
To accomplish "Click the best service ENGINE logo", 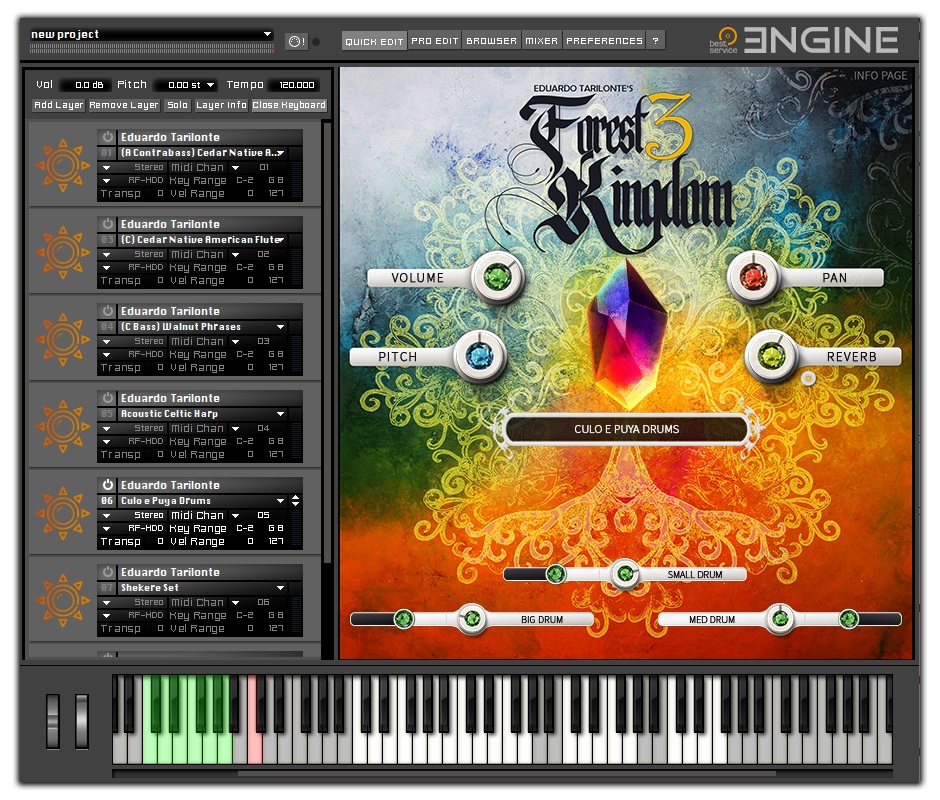I will tap(803, 40).
